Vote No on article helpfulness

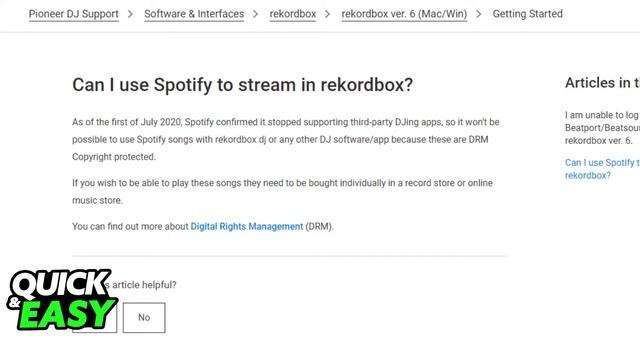tap(144, 318)
